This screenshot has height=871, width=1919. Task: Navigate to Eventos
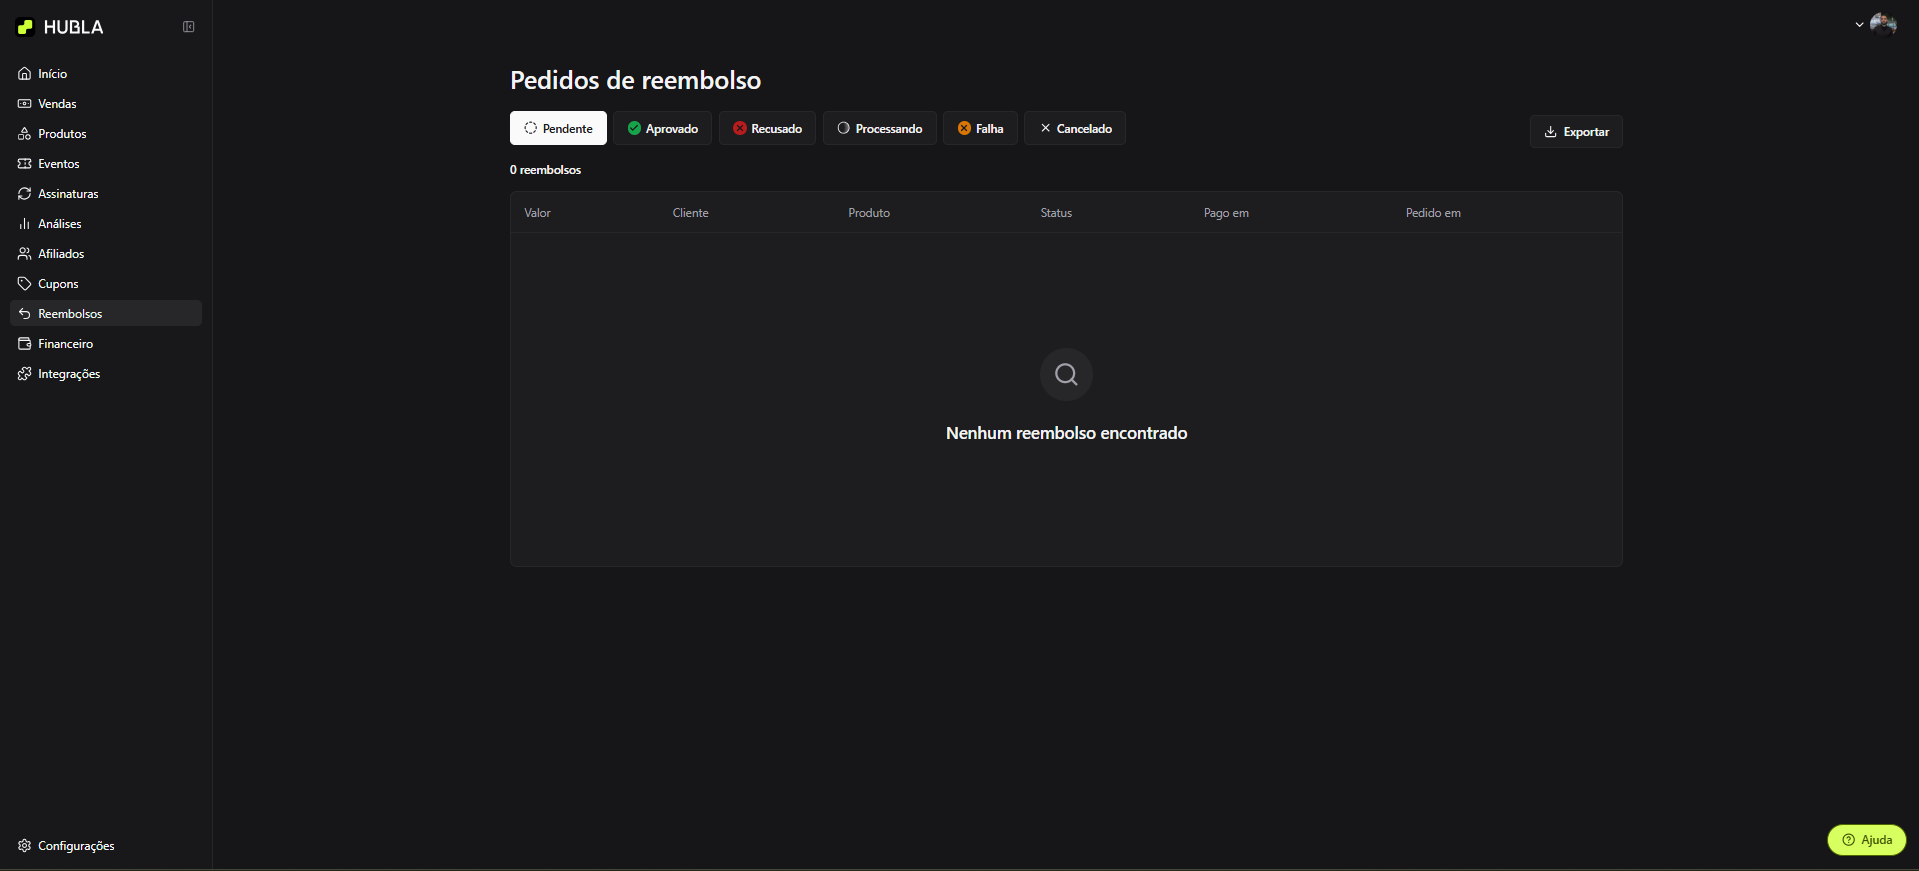coord(58,164)
